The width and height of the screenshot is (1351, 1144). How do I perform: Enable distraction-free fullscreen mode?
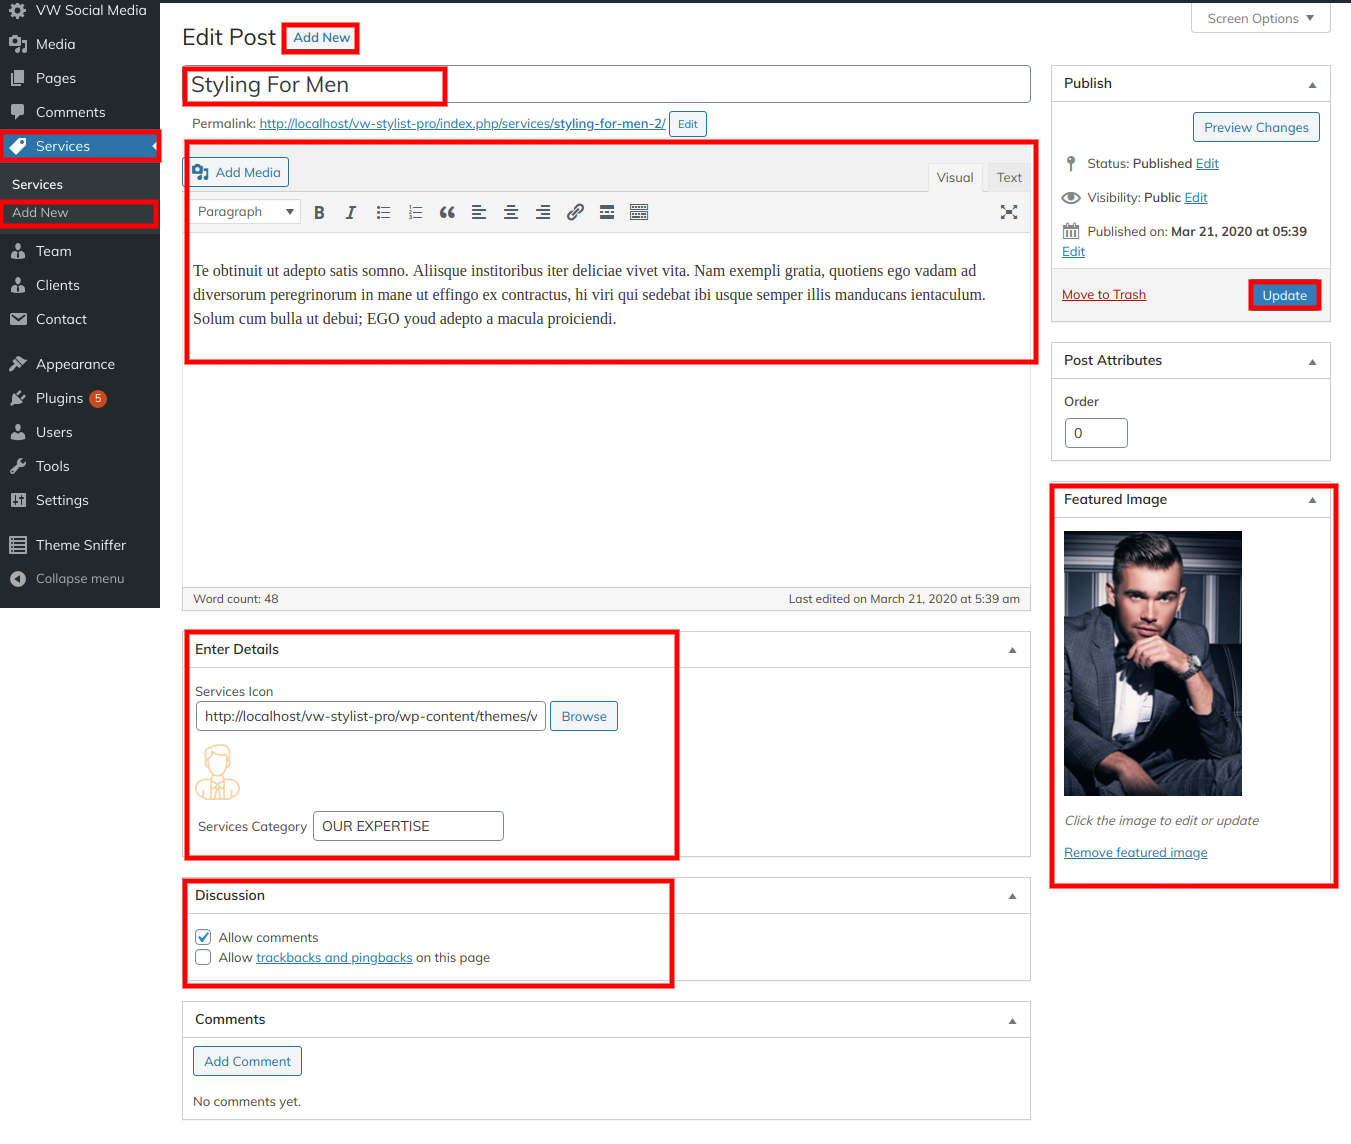[x=1009, y=212]
